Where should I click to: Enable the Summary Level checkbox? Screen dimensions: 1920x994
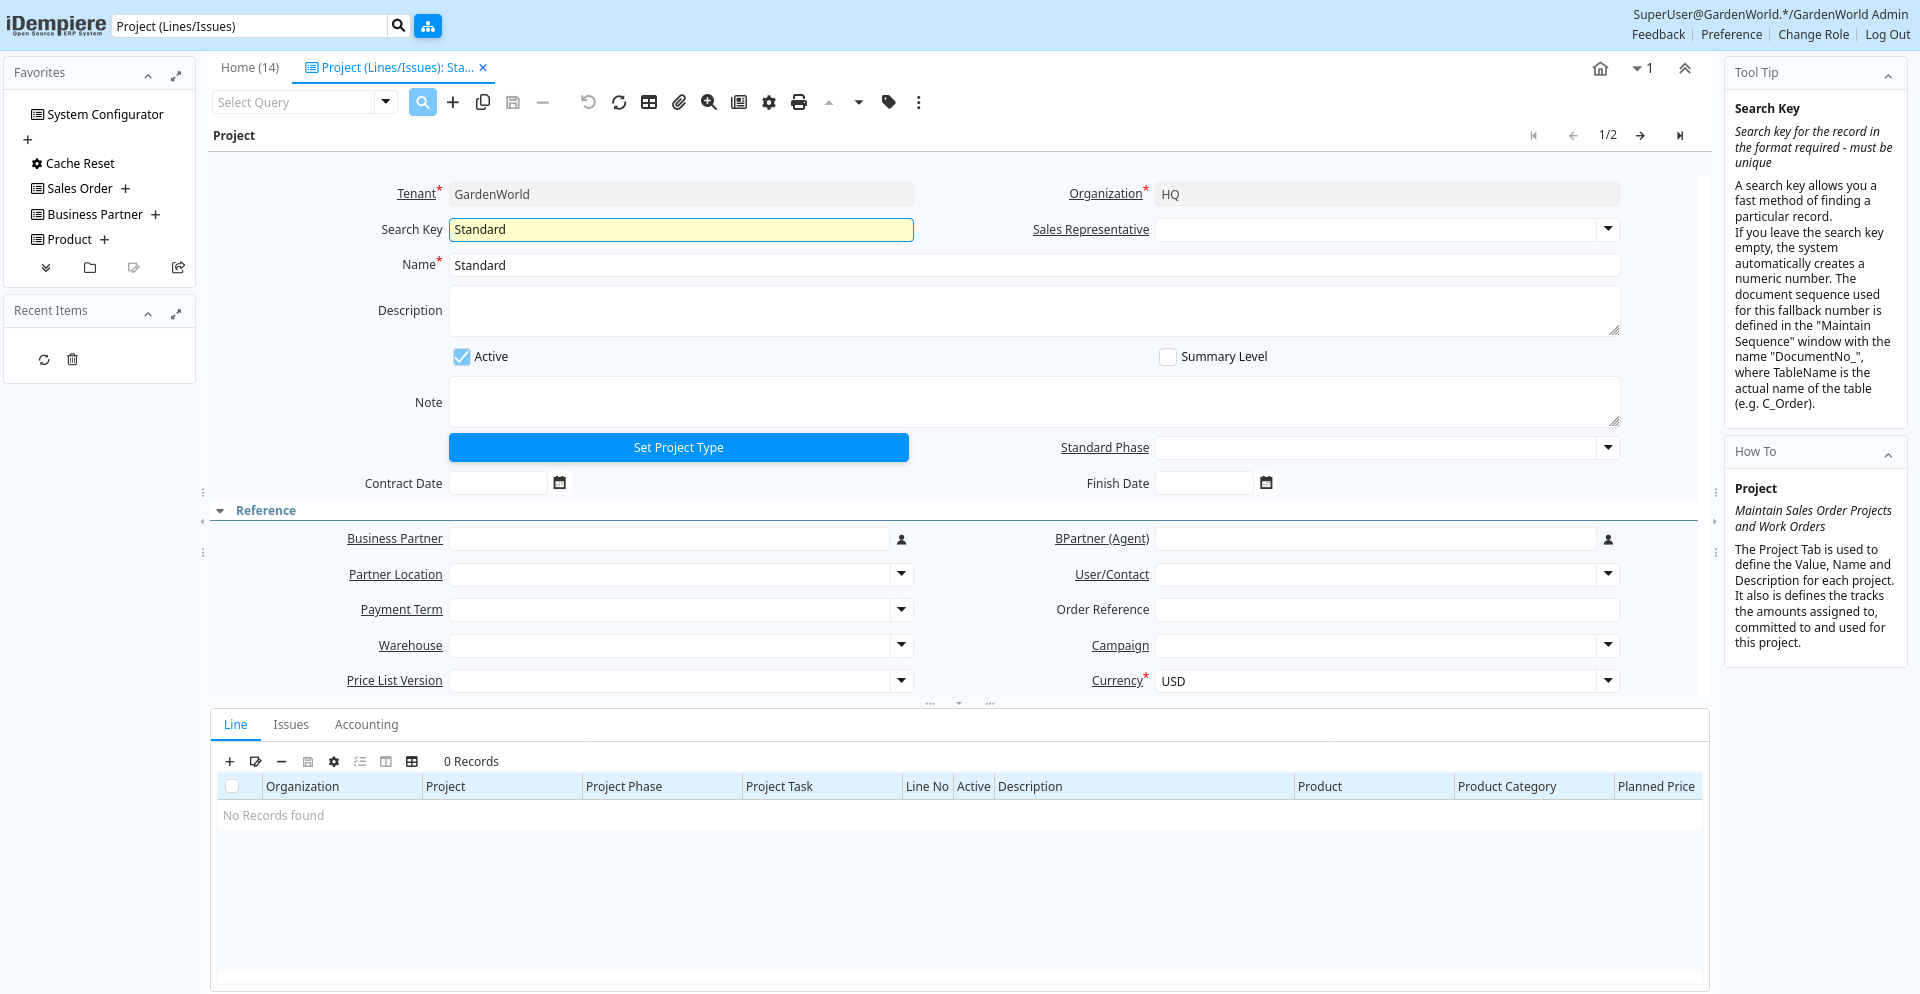[1168, 357]
